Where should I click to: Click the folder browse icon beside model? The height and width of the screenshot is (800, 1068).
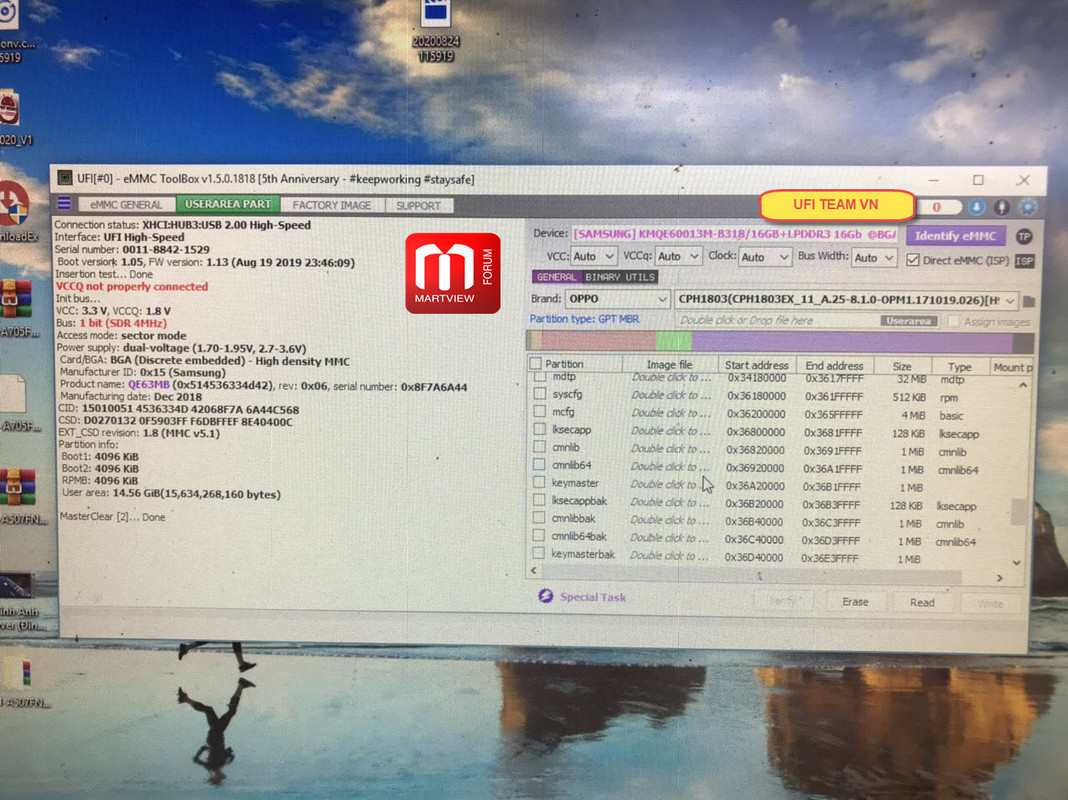pyautogui.click(x=1028, y=301)
